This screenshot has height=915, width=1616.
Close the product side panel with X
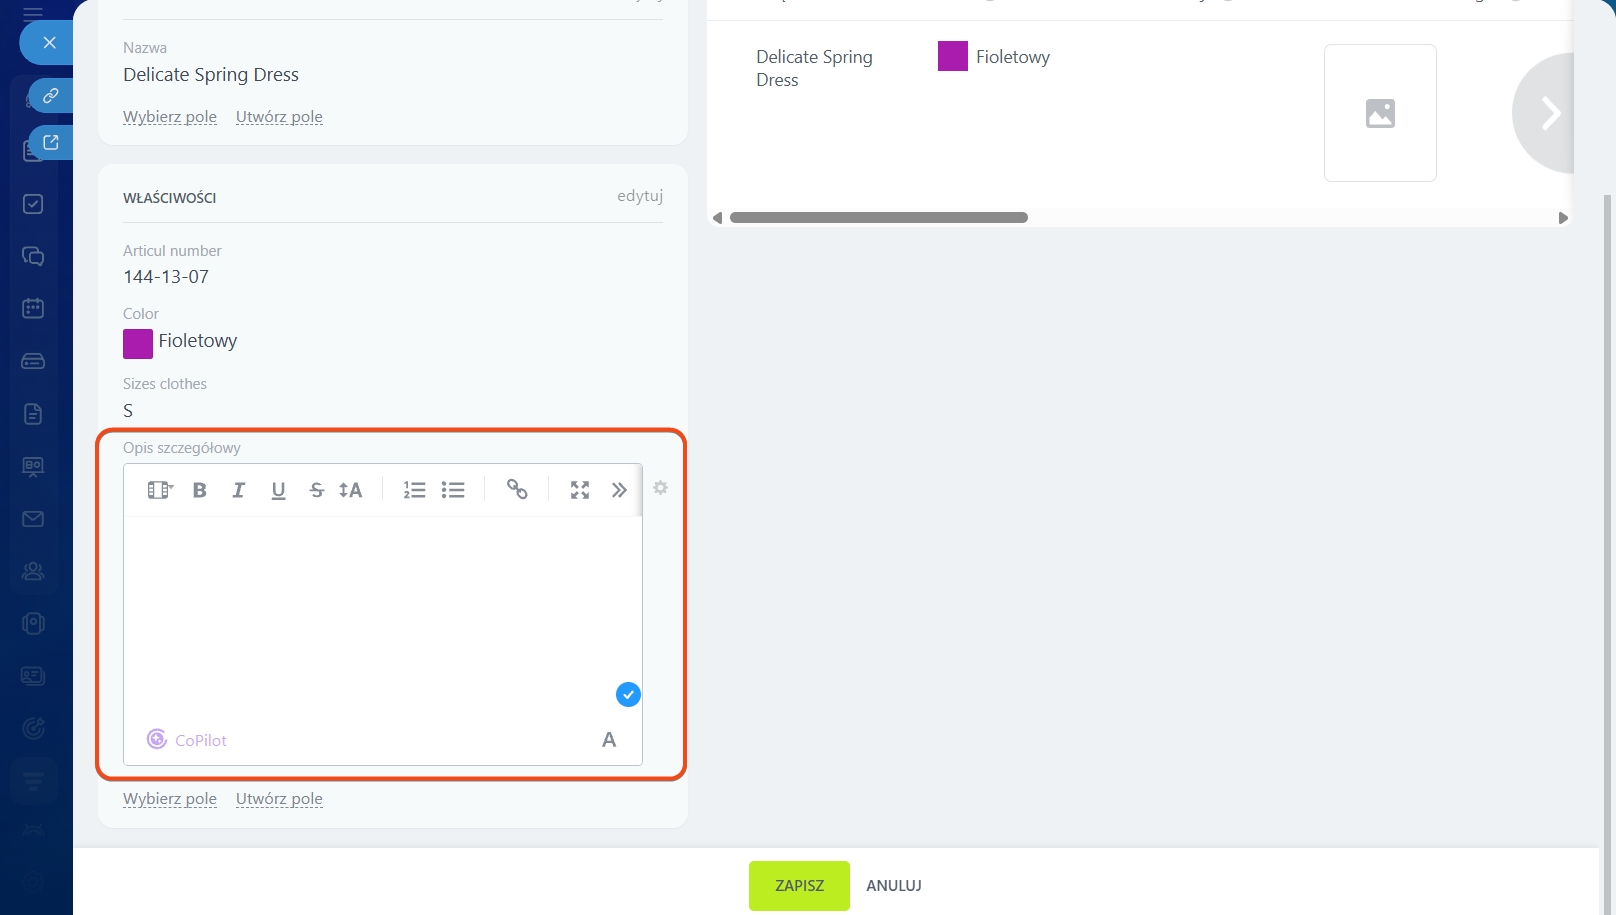(49, 42)
